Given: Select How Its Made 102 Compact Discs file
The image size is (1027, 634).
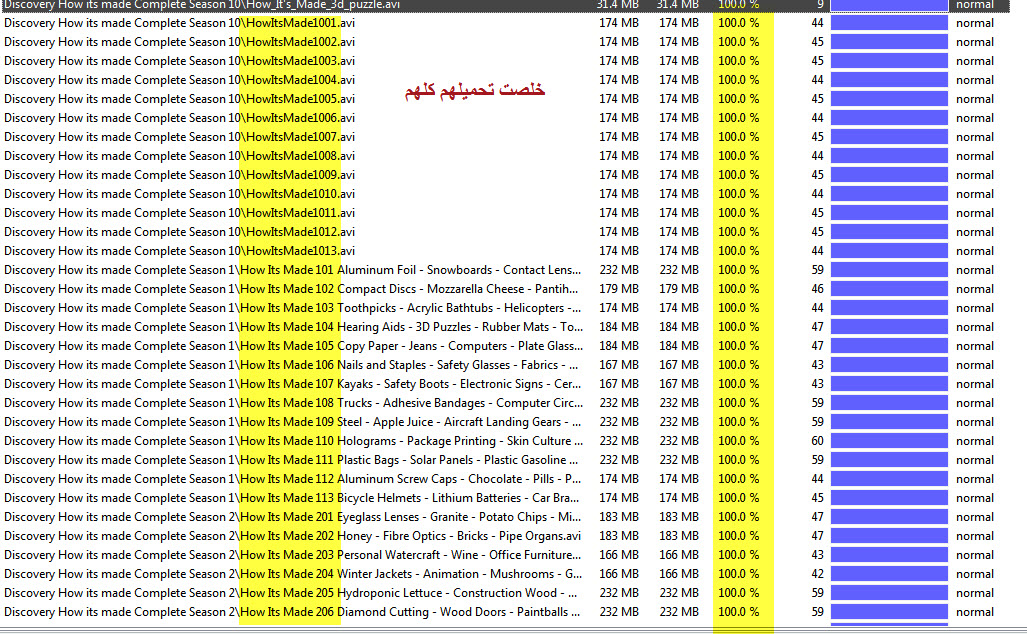Looking at the screenshot, I should coord(291,289).
